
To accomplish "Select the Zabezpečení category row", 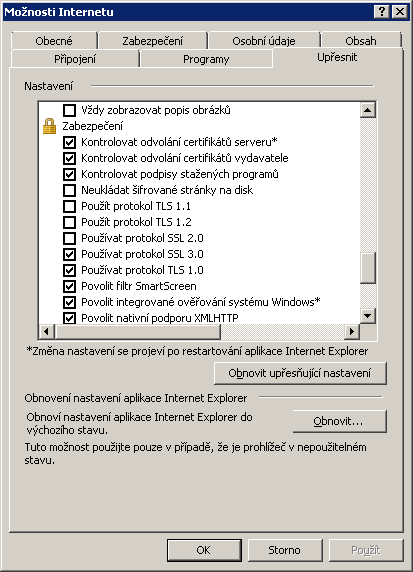I will click(x=92, y=126).
